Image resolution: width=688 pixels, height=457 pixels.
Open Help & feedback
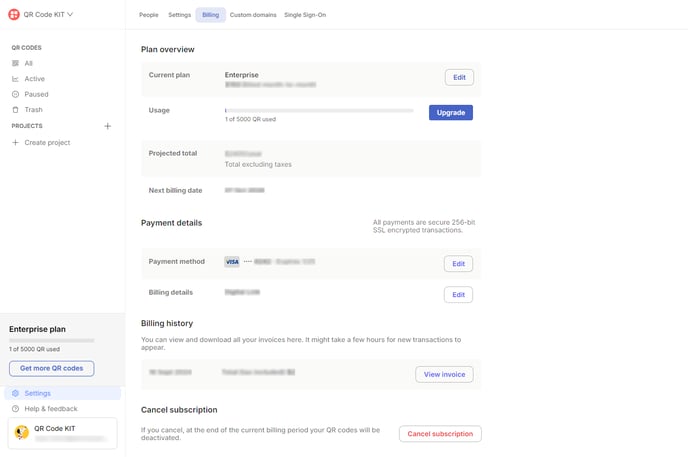click(x=50, y=409)
